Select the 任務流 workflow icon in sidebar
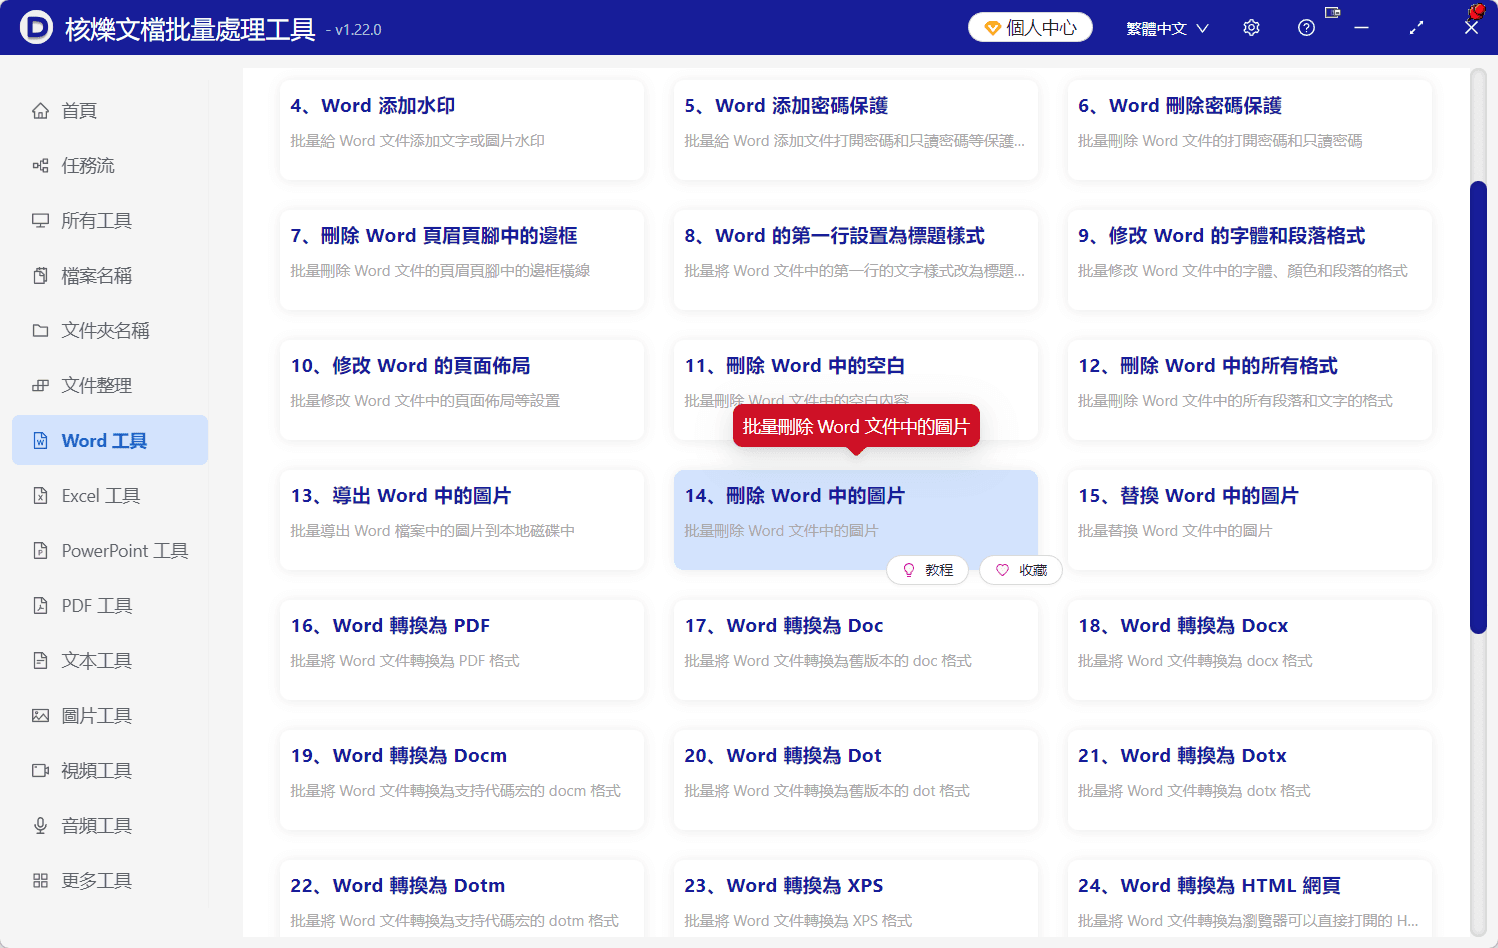This screenshot has height=948, width=1498. (41, 165)
